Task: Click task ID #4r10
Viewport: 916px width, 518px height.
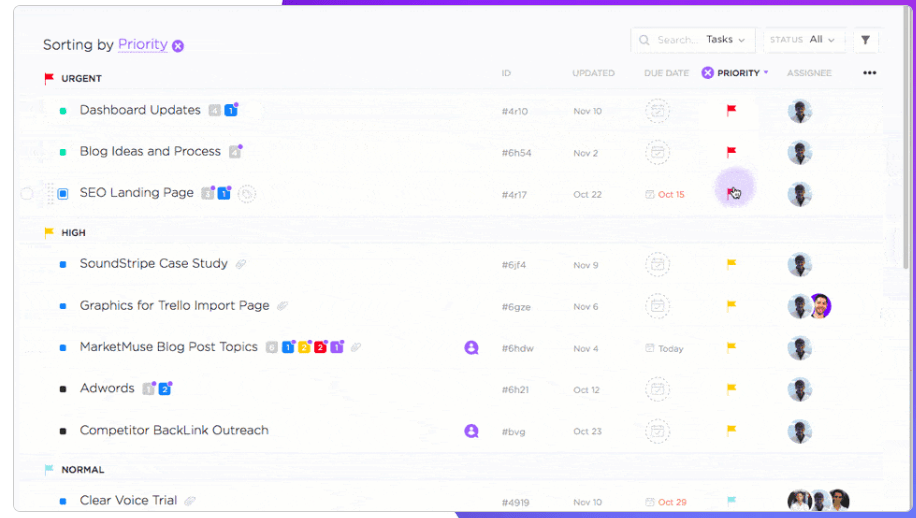Action: pyautogui.click(x=515, y=112)
